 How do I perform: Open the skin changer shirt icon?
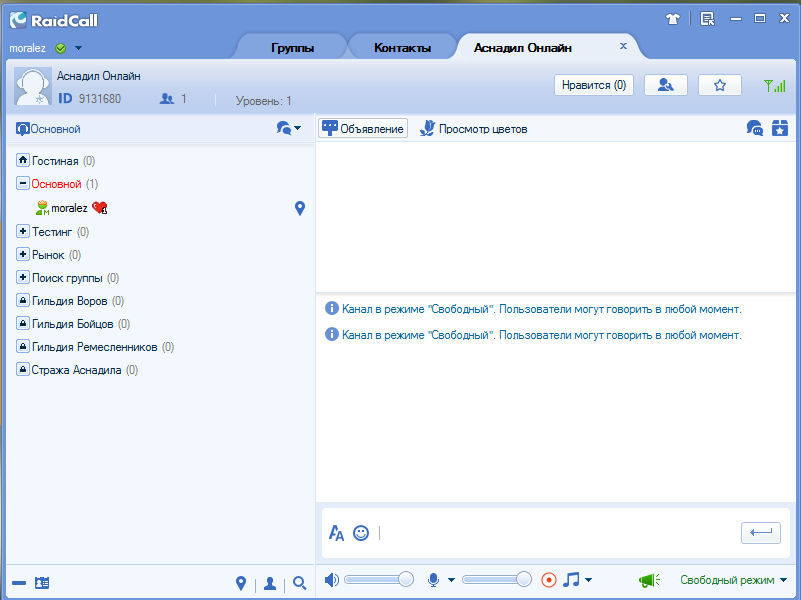(x=673, y=19)
